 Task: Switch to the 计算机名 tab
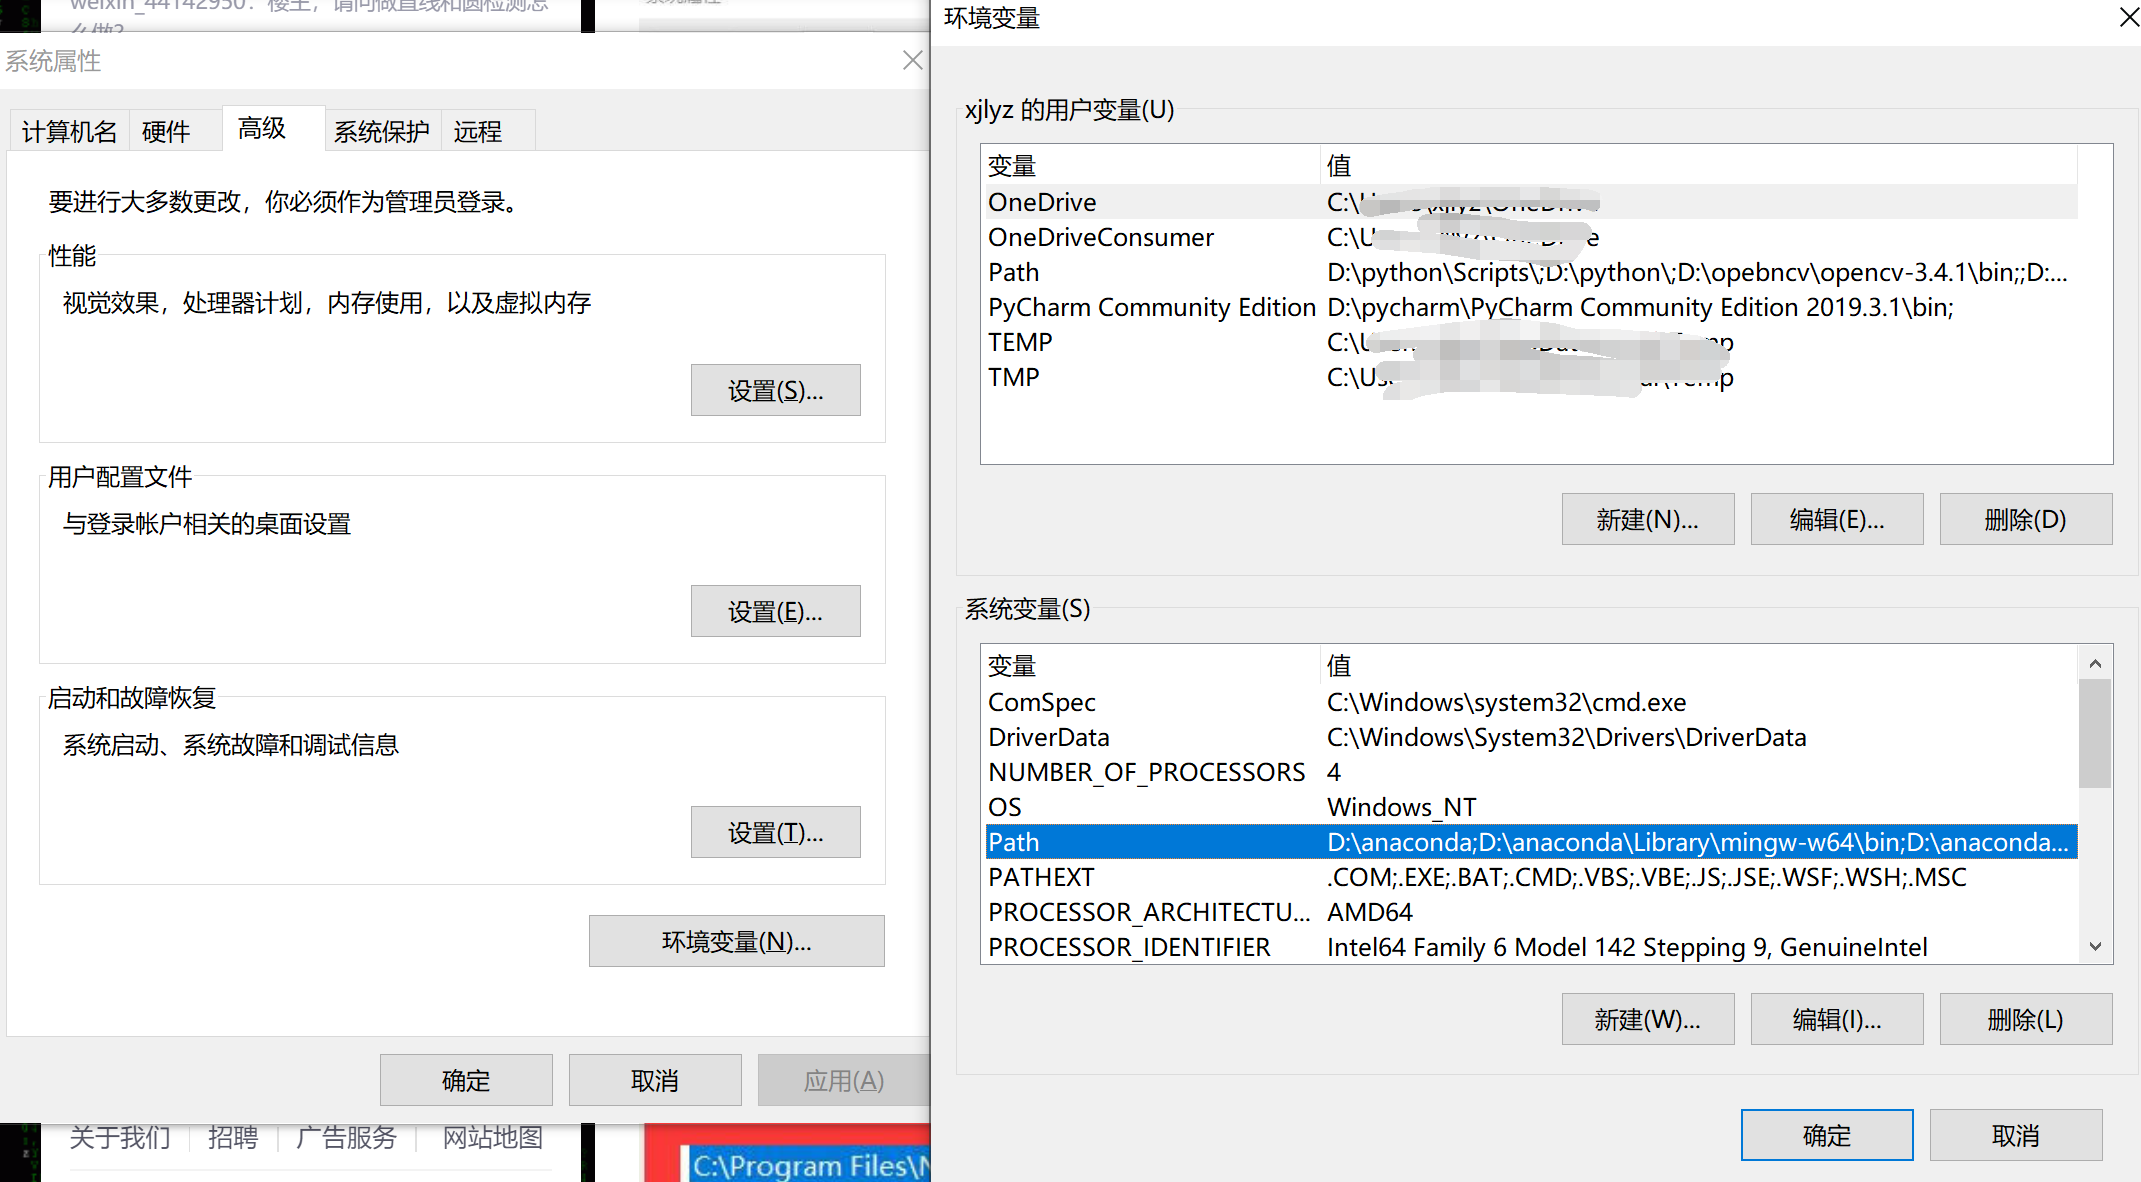[68, 130]
